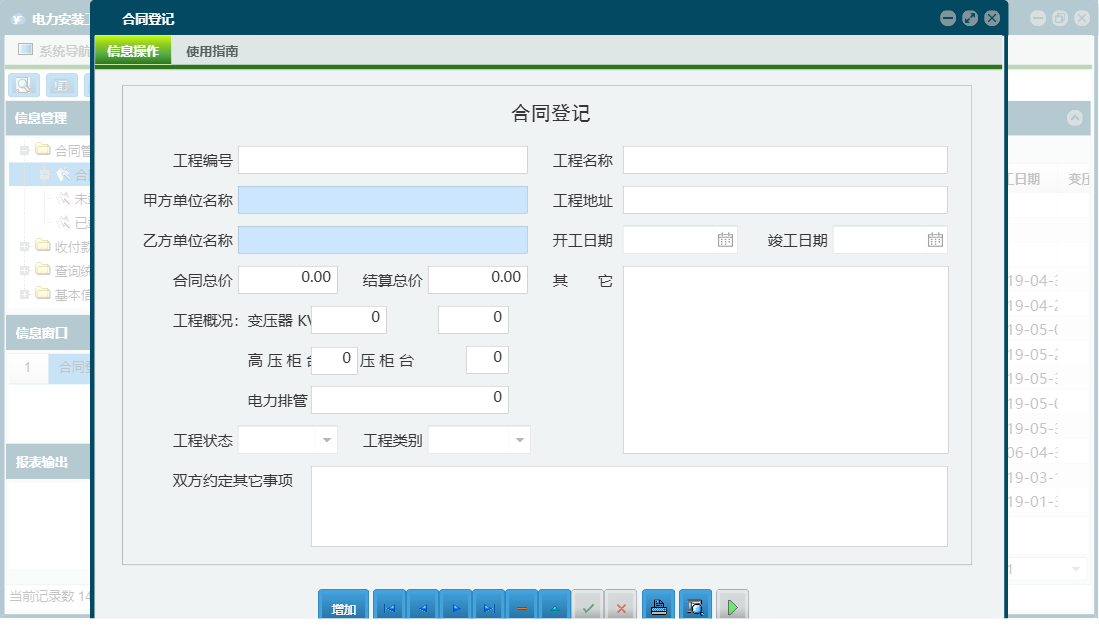
Task: Open the 竣工日期 calendar picker
Action: 932,239
